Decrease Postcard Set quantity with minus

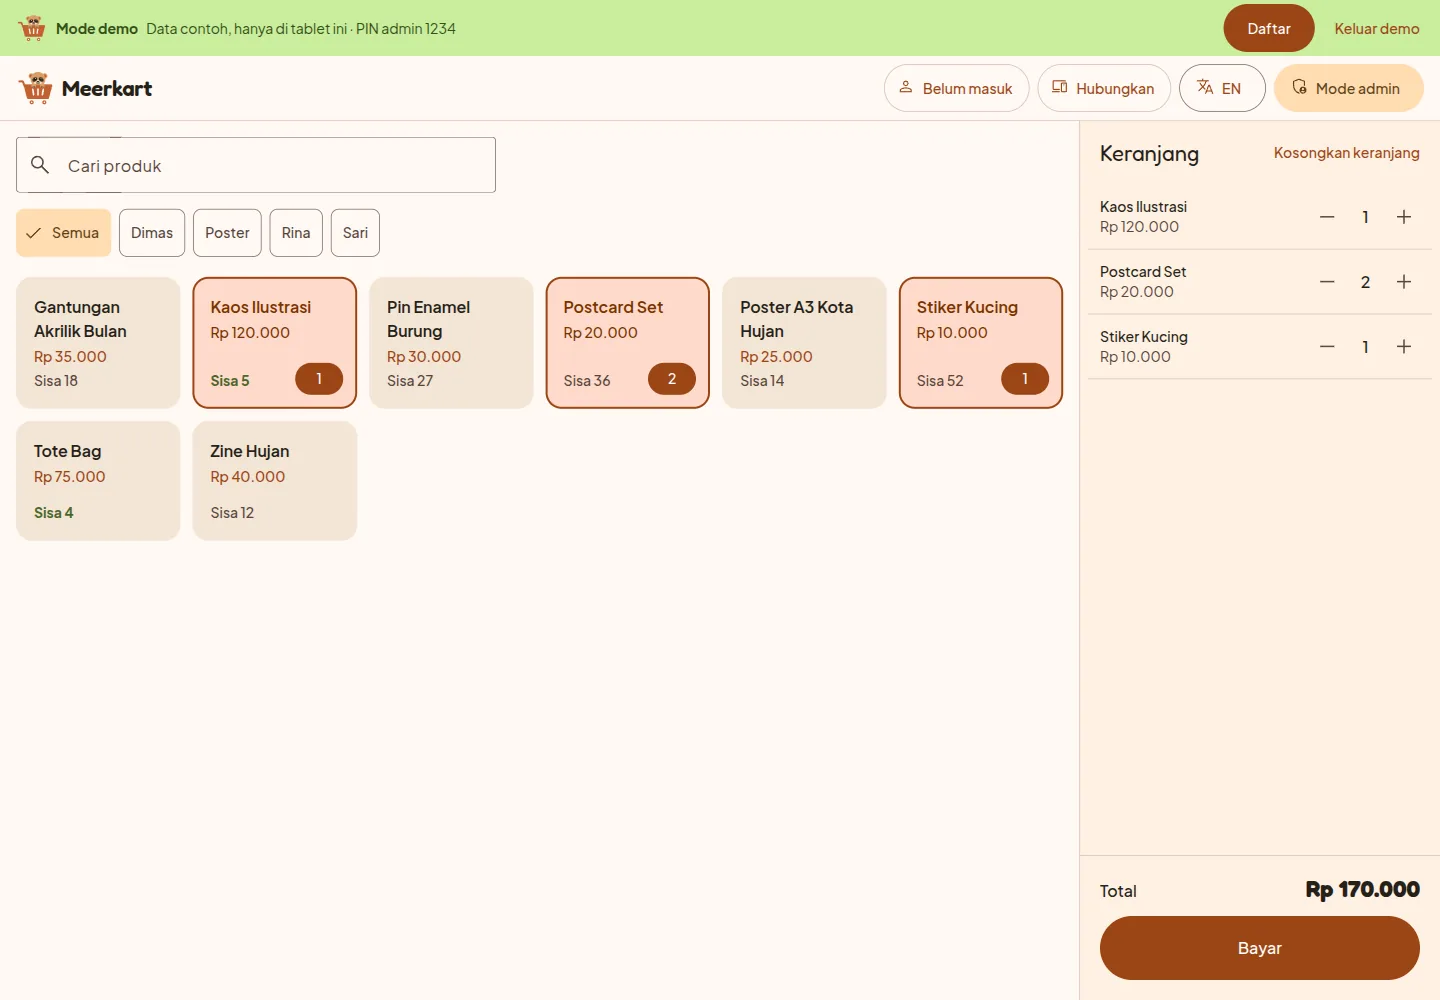(1327, 282)
